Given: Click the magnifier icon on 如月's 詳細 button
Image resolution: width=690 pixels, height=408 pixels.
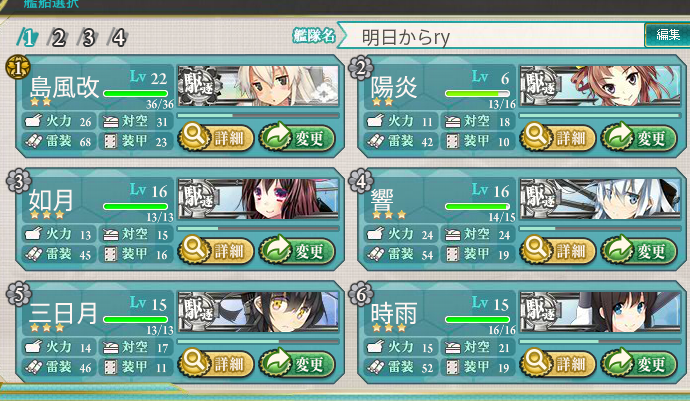Looking at the screenshot, I should coord(194,249).
